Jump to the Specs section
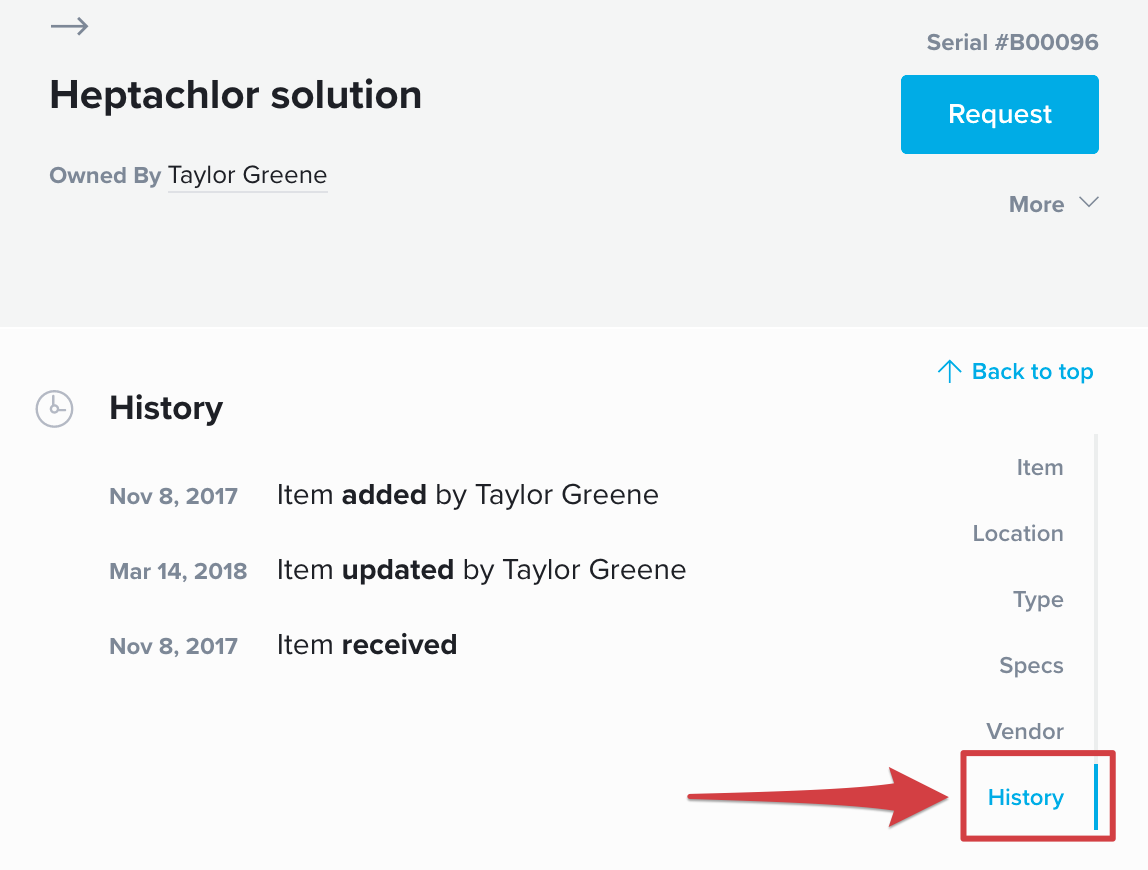Screen dimensions: 1148x870 (1031, 666)
